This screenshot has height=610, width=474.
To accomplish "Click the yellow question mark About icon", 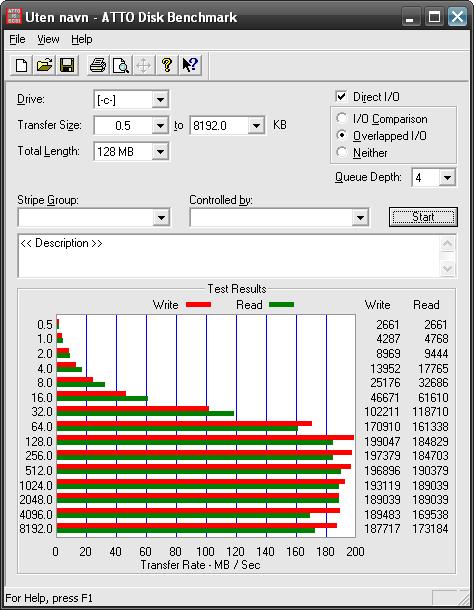I will pos(167,65).
